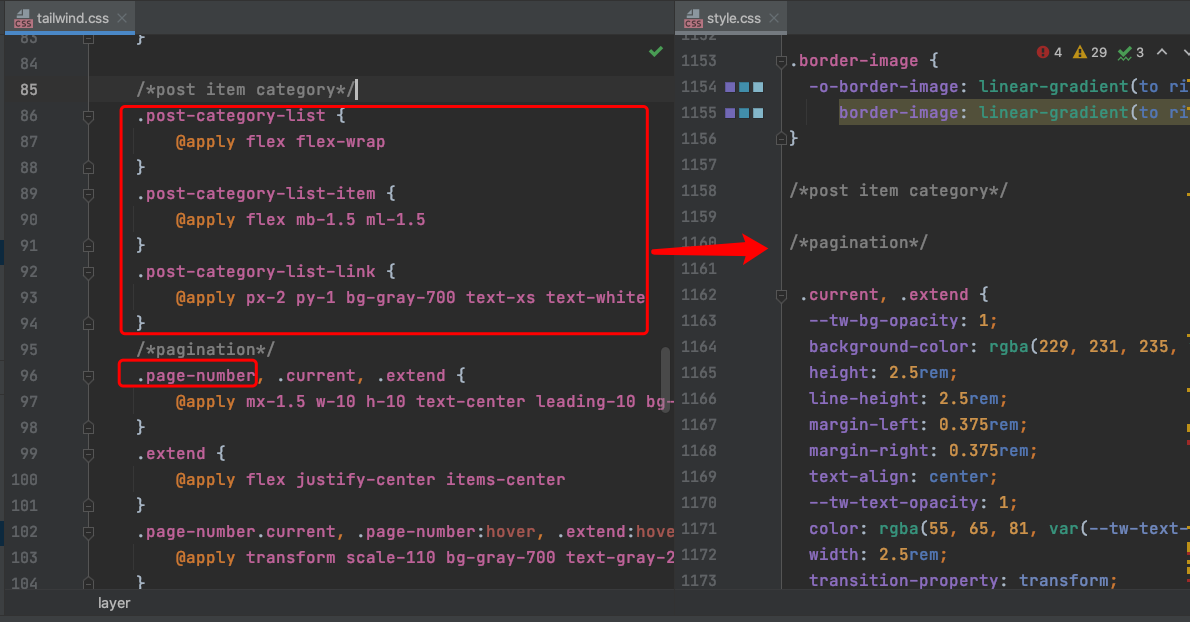1190x622 pixels.
Task: Click the '.border-image' selector in style.css
Action: click(854, 61)
